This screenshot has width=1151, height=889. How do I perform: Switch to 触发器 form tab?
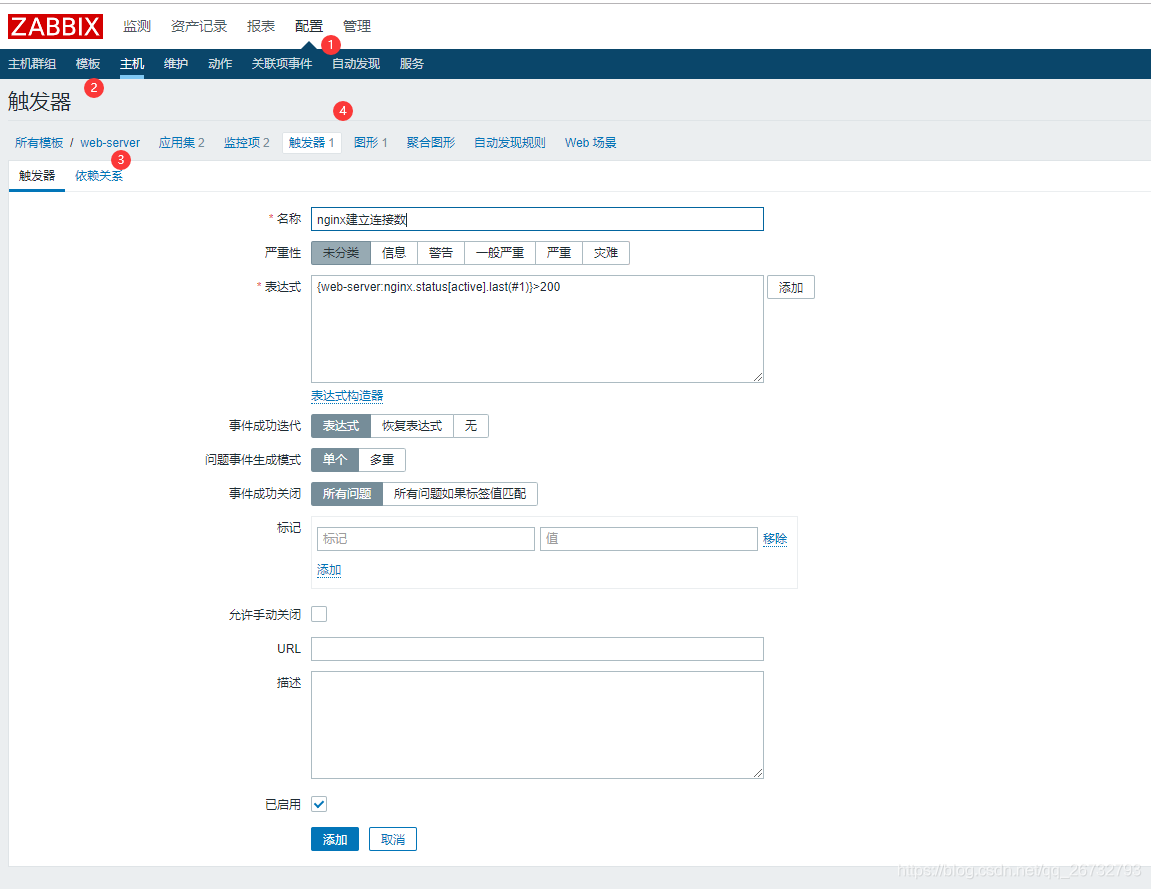point(37,175)
